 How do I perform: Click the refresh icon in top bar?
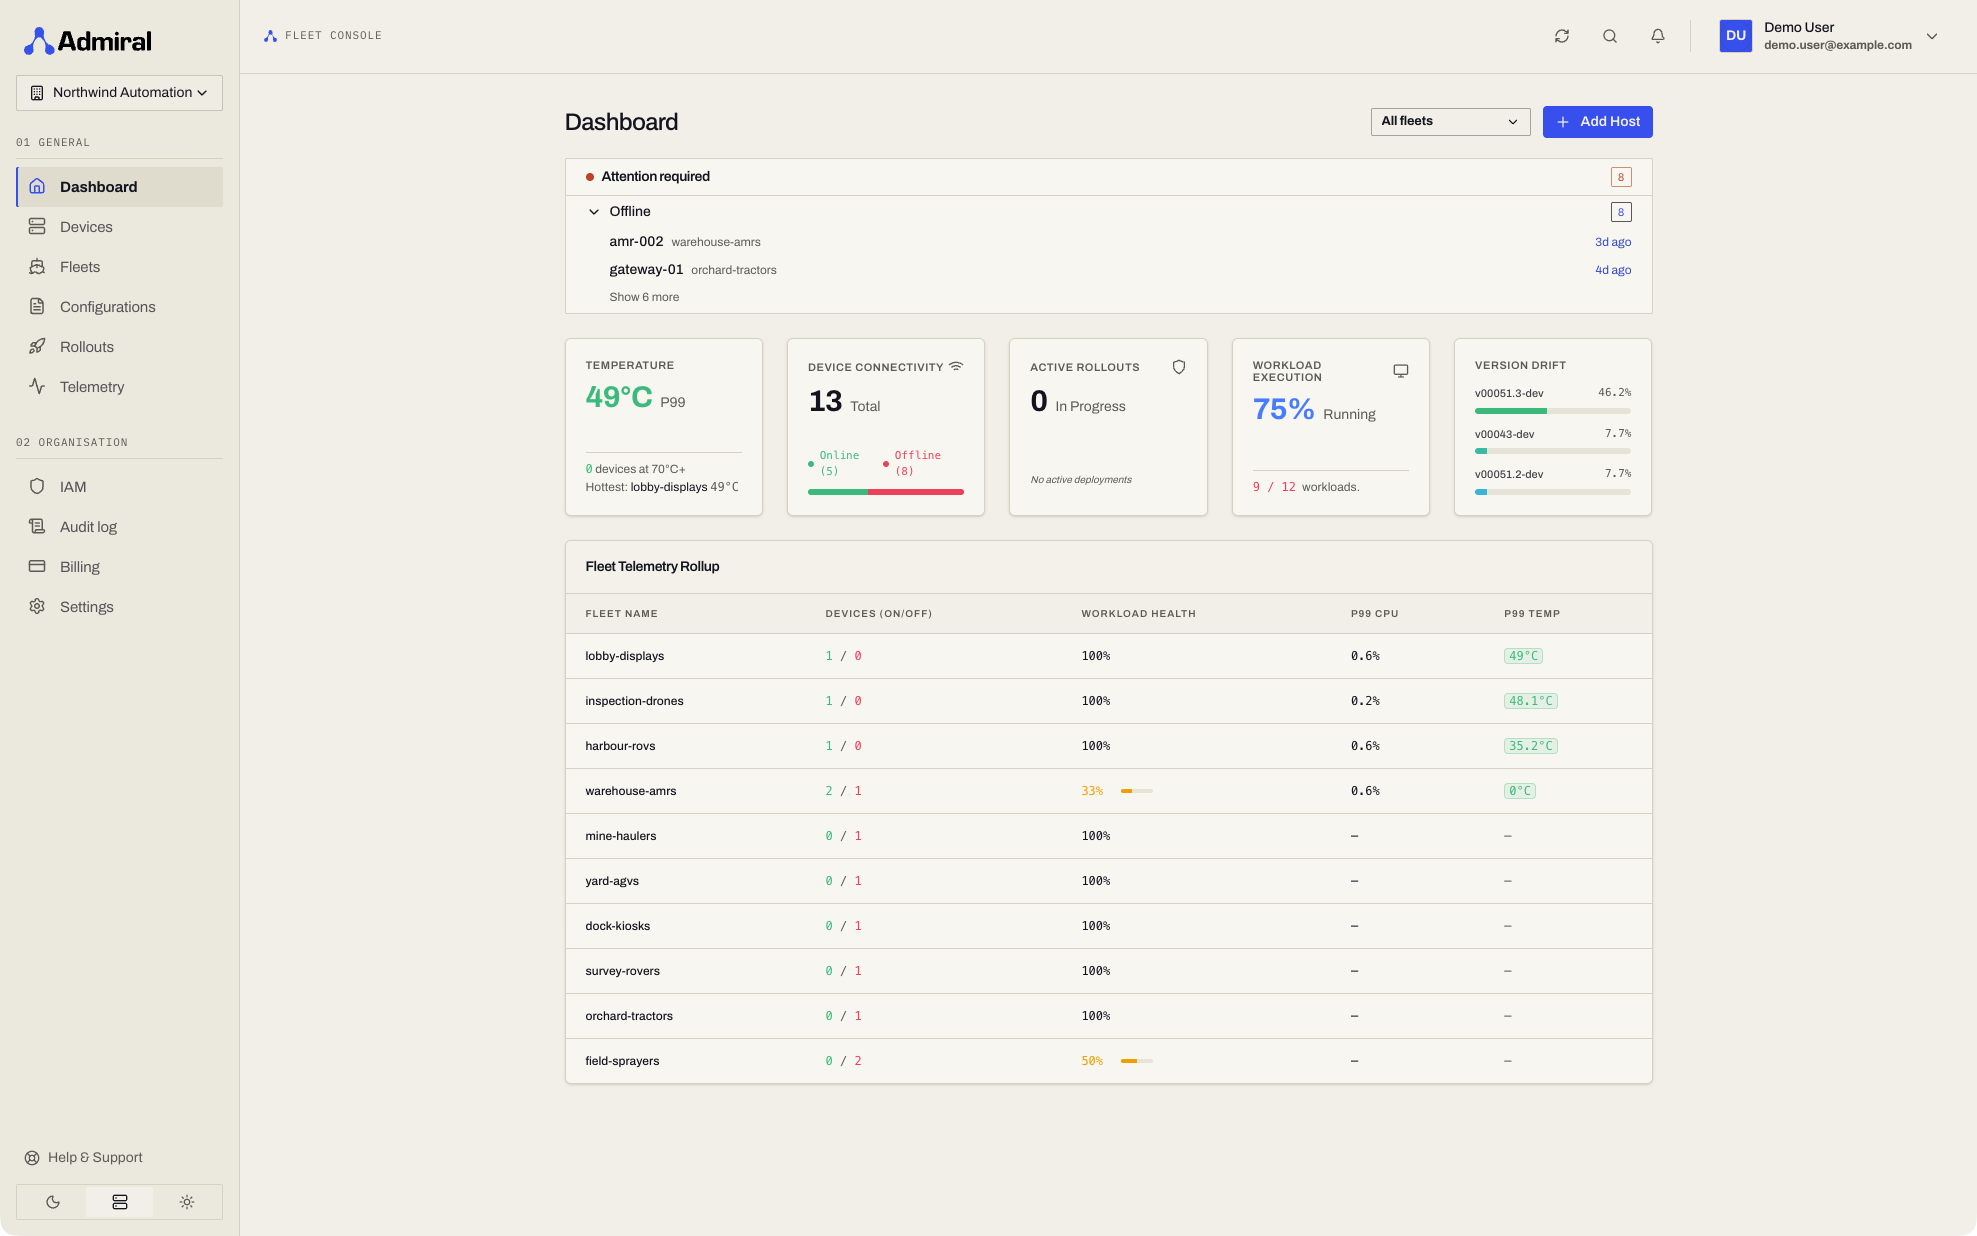[x=1561, y=36]
